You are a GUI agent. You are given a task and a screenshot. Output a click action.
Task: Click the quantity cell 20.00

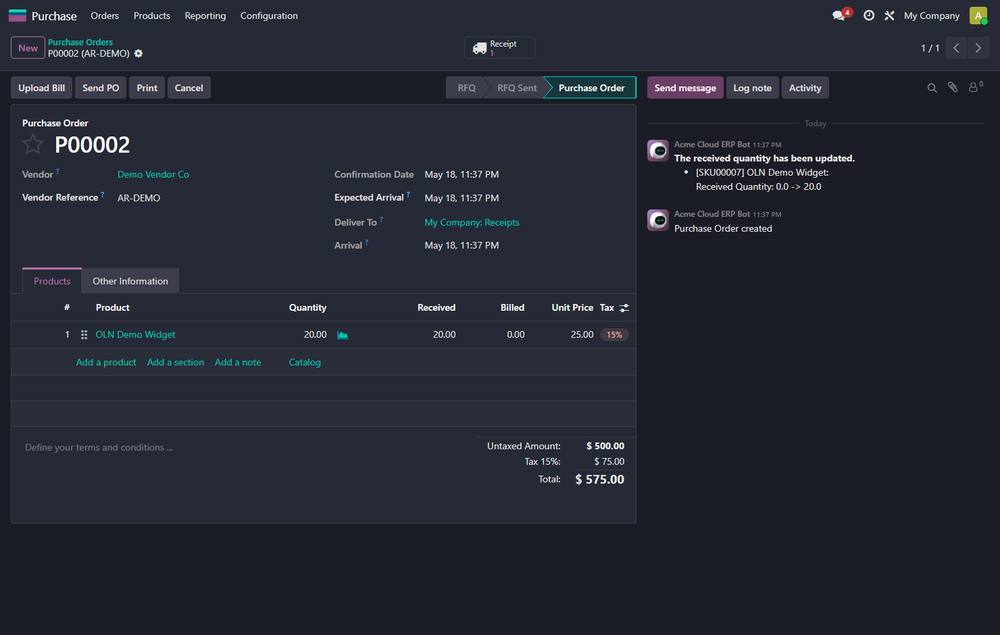(x=315, y=335)
